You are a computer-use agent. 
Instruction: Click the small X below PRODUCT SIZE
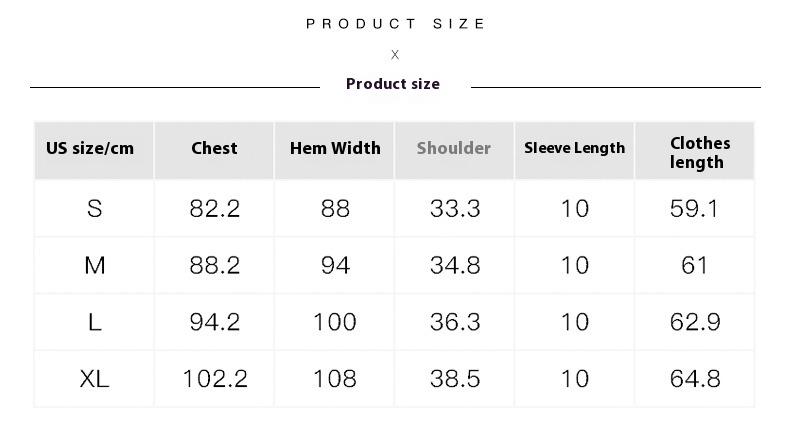tap(395, 54)
